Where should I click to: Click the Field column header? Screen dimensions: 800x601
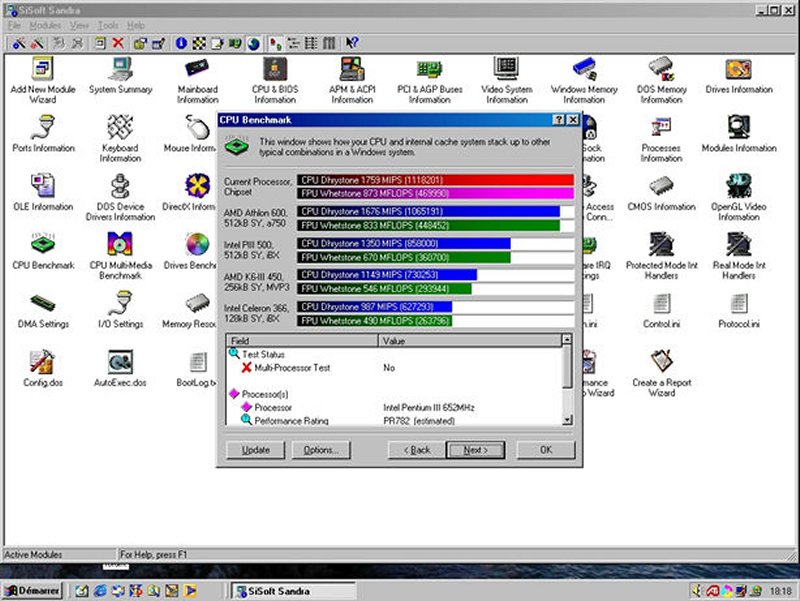pyautogui.click(x=302, y=340)
